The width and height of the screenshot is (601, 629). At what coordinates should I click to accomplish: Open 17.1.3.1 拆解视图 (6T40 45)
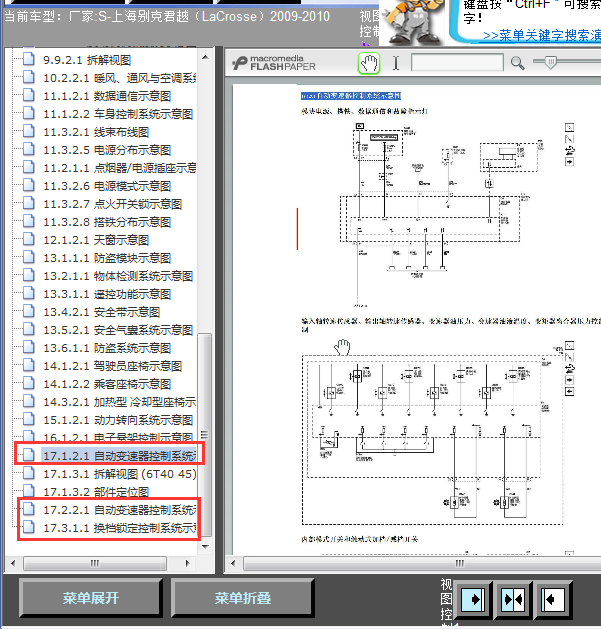coord(120,474)
